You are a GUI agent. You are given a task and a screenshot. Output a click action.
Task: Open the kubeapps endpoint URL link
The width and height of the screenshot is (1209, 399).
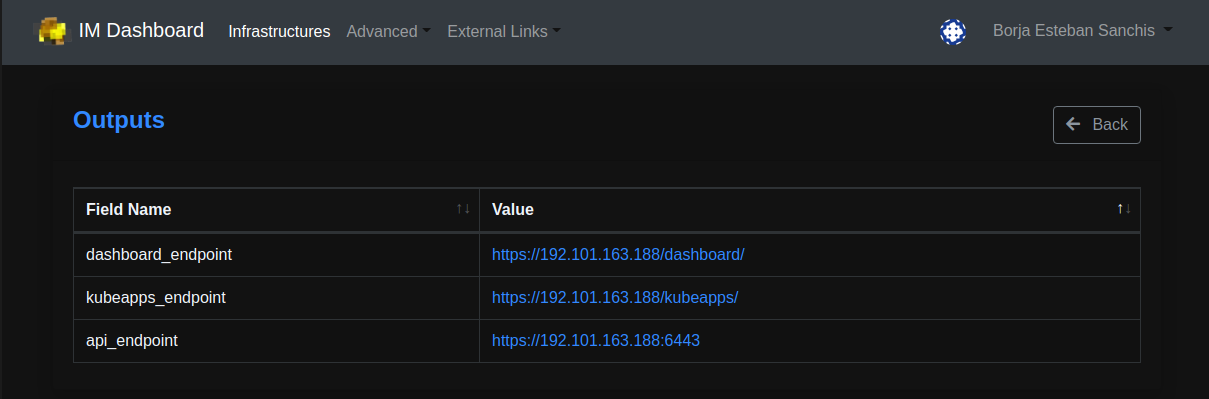point(615,298)
